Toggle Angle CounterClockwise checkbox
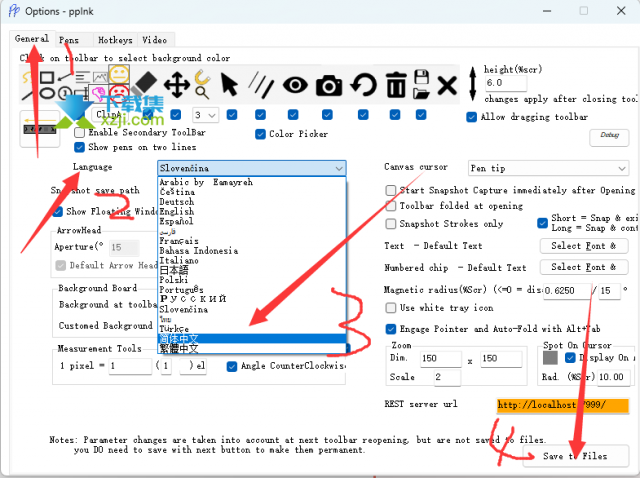 pos(232,367)
